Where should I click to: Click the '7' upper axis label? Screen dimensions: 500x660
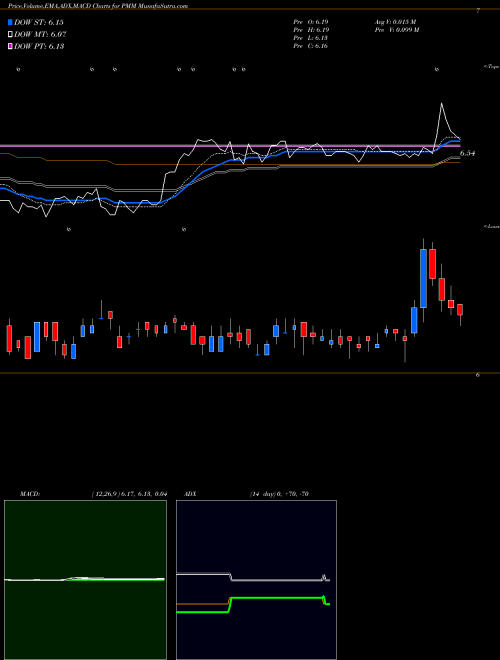point(478,11)
